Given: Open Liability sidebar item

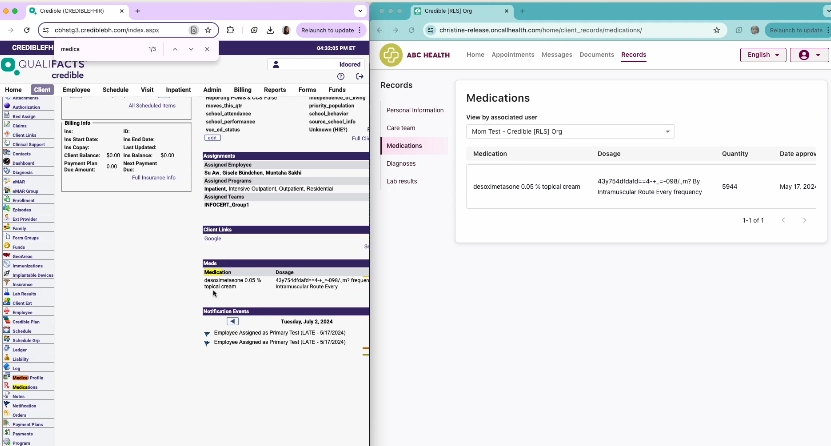Looking at the screenshot, I should [x=21, y=359].
